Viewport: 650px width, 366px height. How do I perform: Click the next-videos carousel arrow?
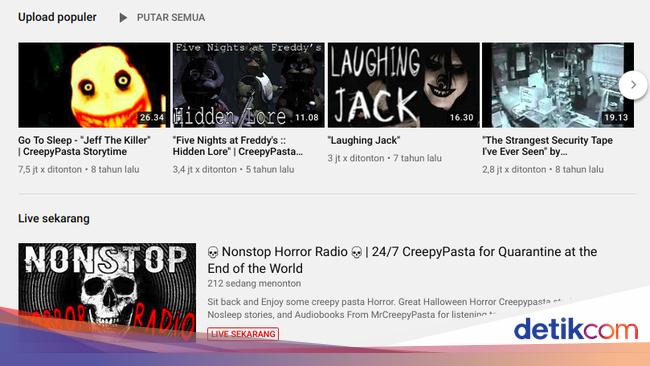pyautogui.click(x=633, y=85)
